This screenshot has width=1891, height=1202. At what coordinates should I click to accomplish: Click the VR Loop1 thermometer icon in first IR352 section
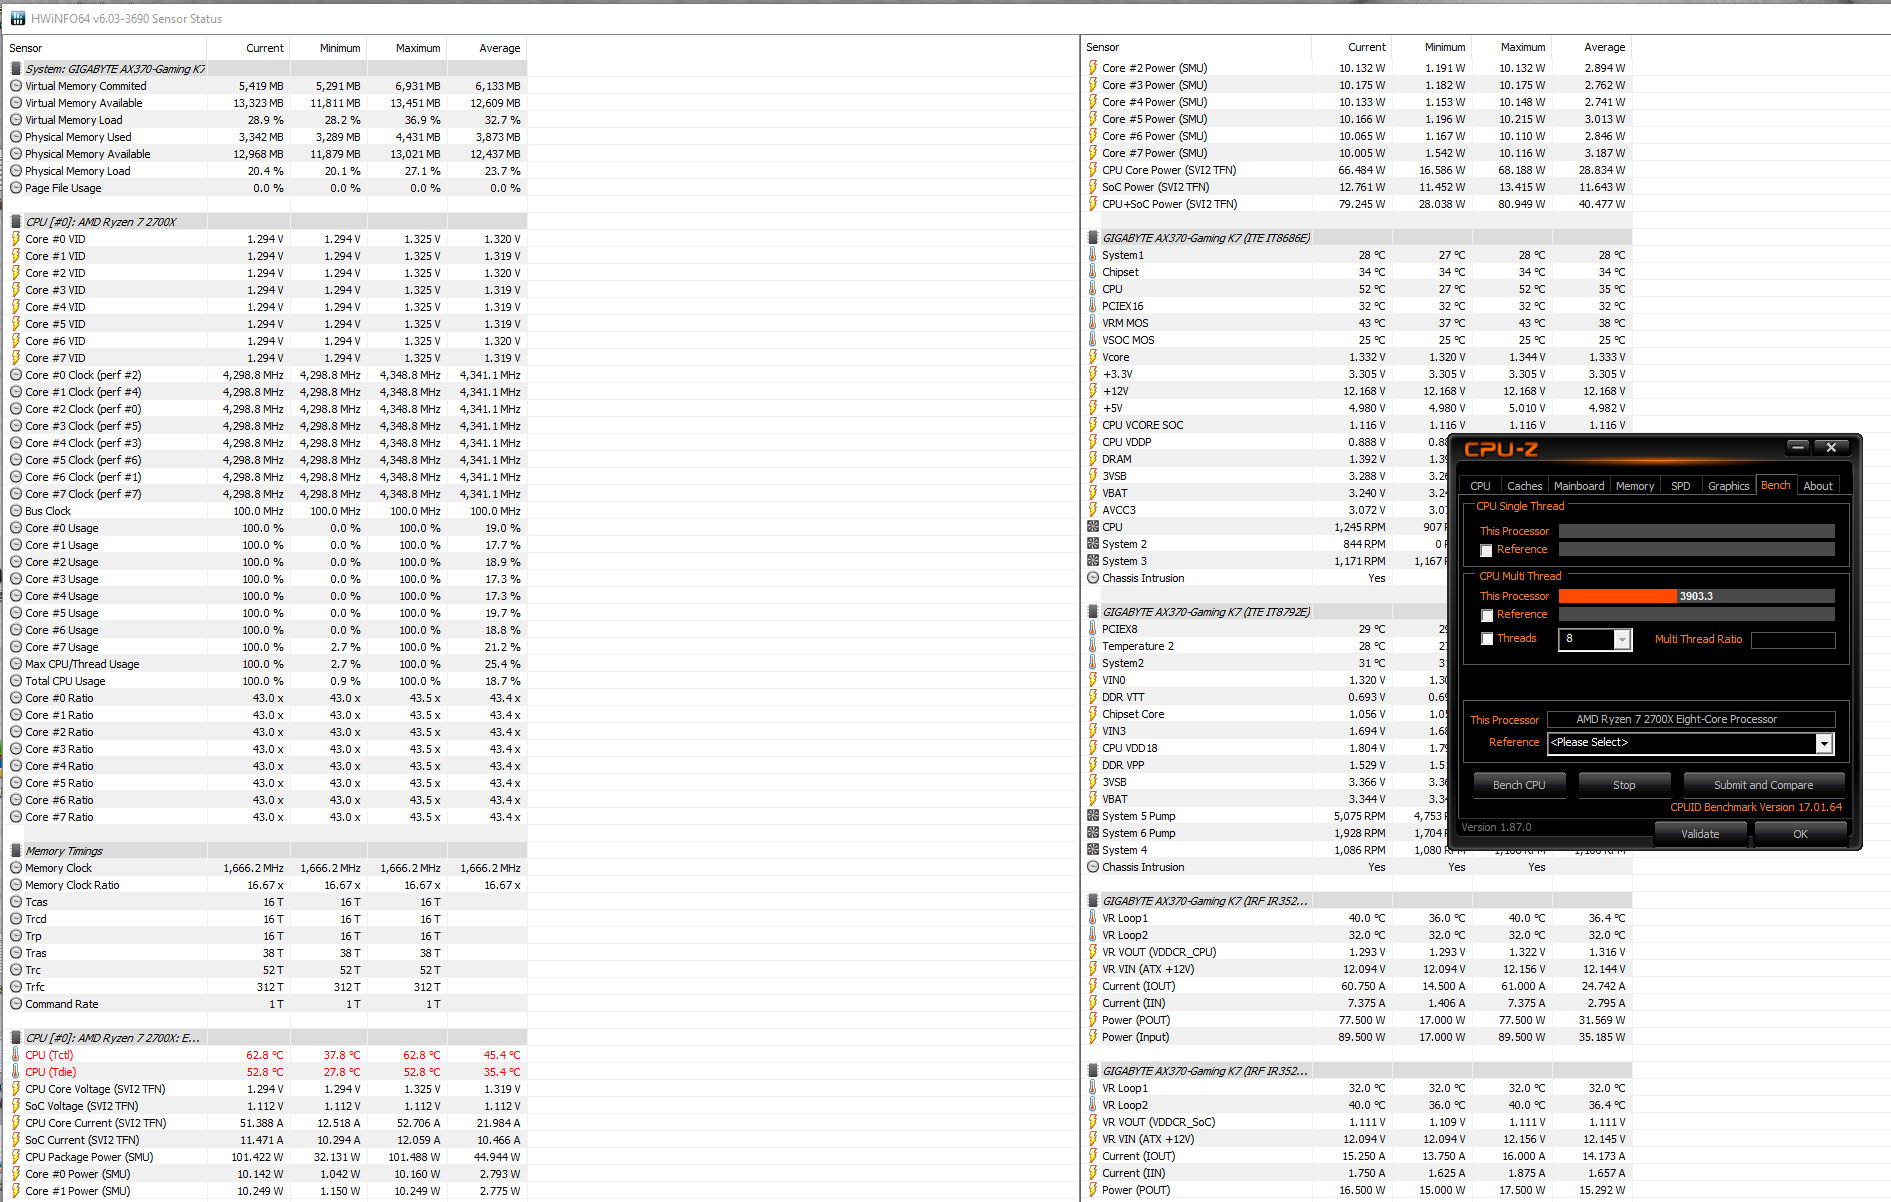(x=1093, y=918)
